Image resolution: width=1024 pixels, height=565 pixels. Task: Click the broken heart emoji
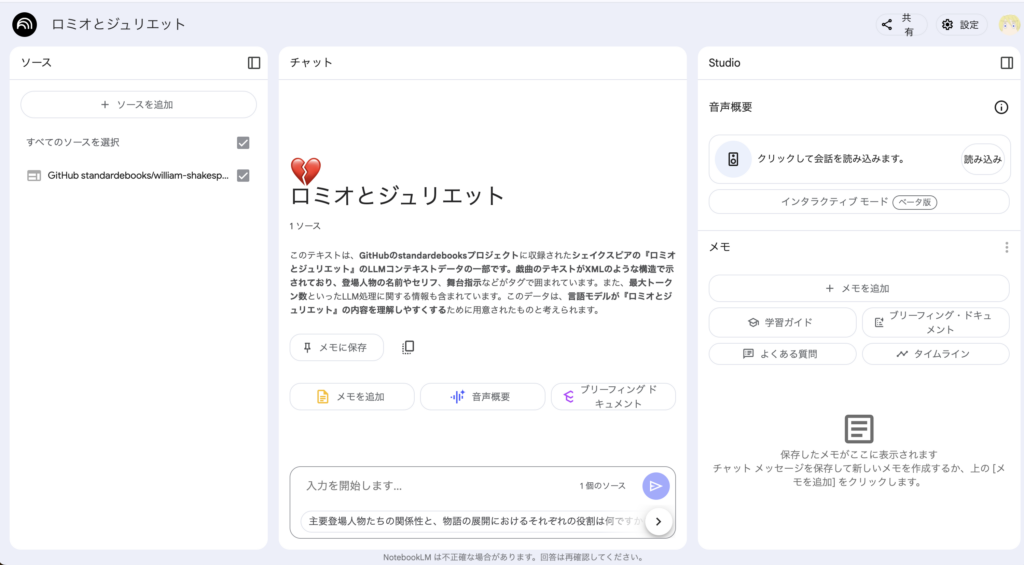(306, 171)
